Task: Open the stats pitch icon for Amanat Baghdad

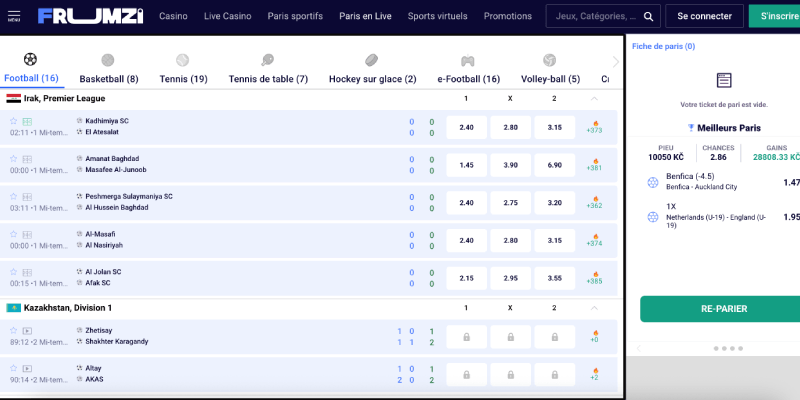Action: tap(27, 159)
